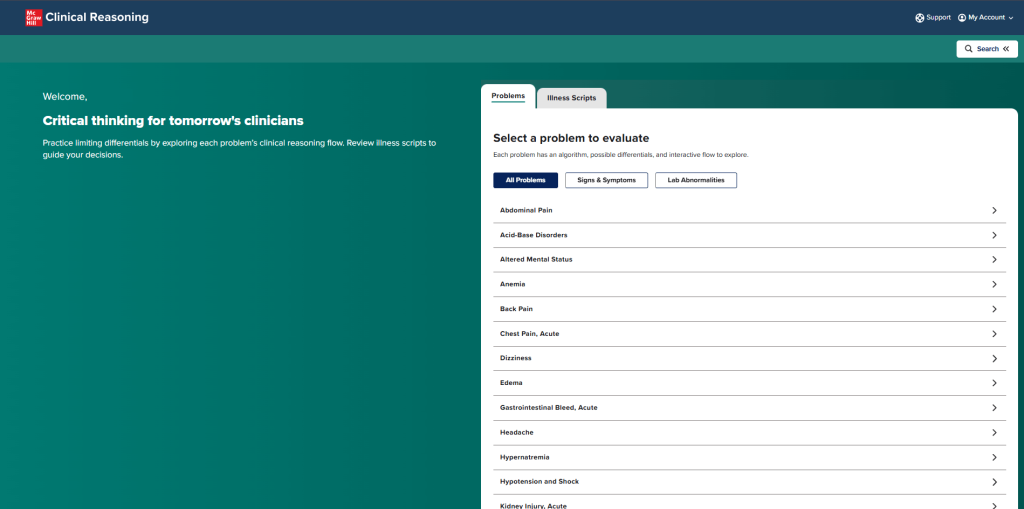1024x509 pixels.
Task: Collapse search panel with double chevron icon
Action: click(1006, 49)
